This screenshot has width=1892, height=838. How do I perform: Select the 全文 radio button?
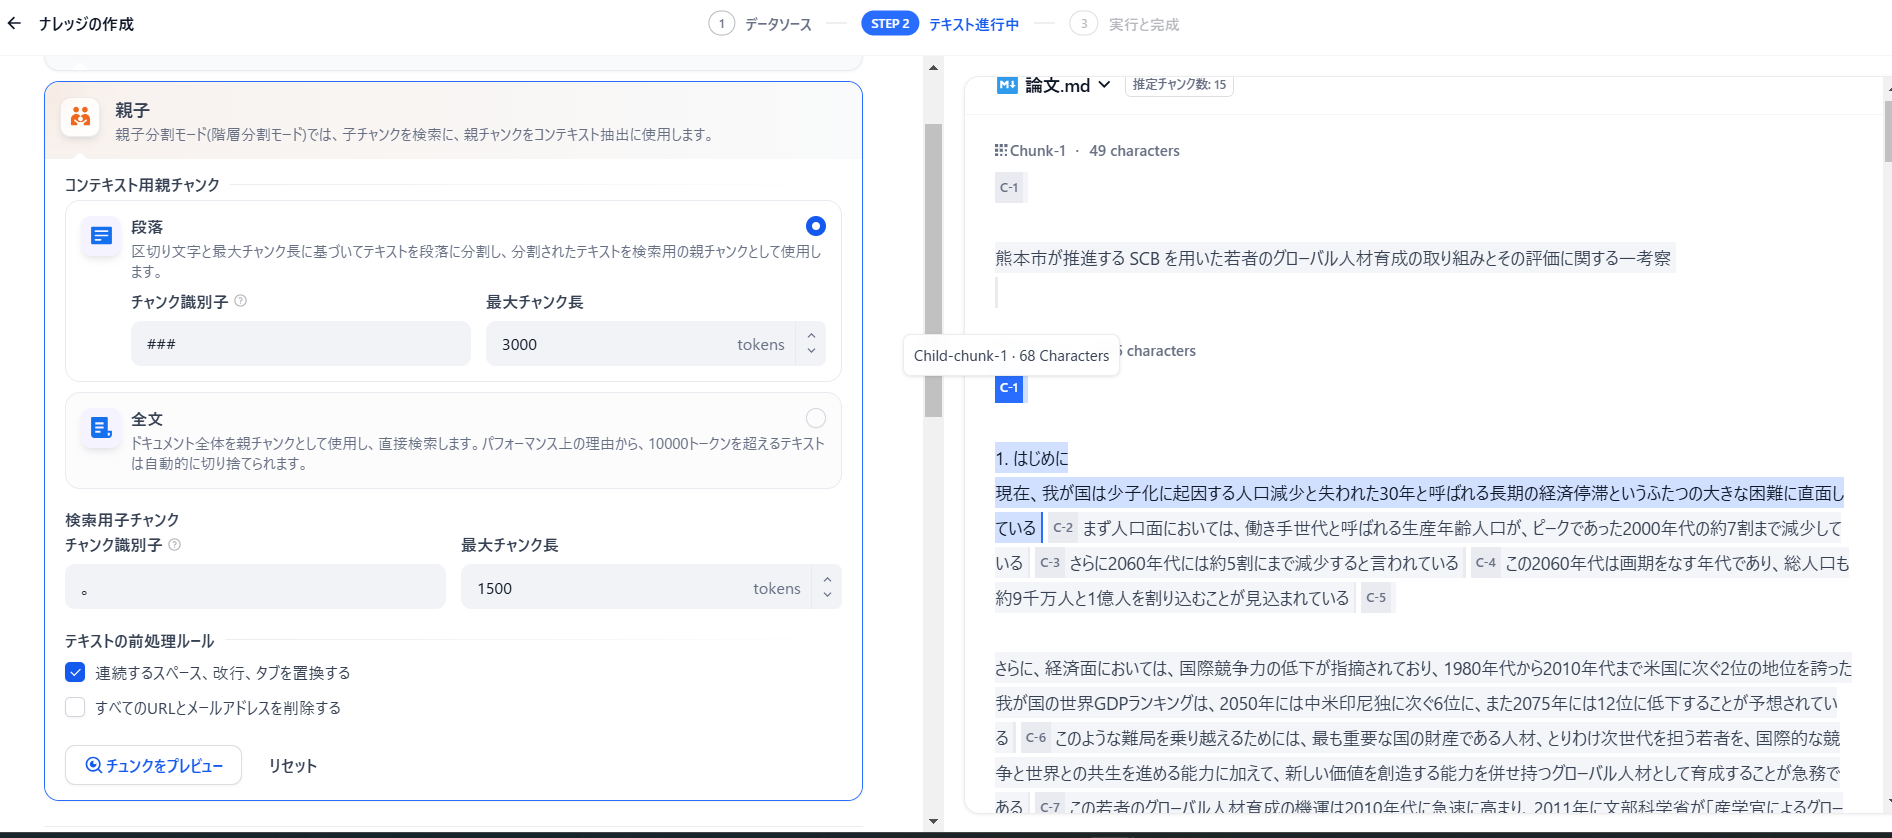point(816,418)
